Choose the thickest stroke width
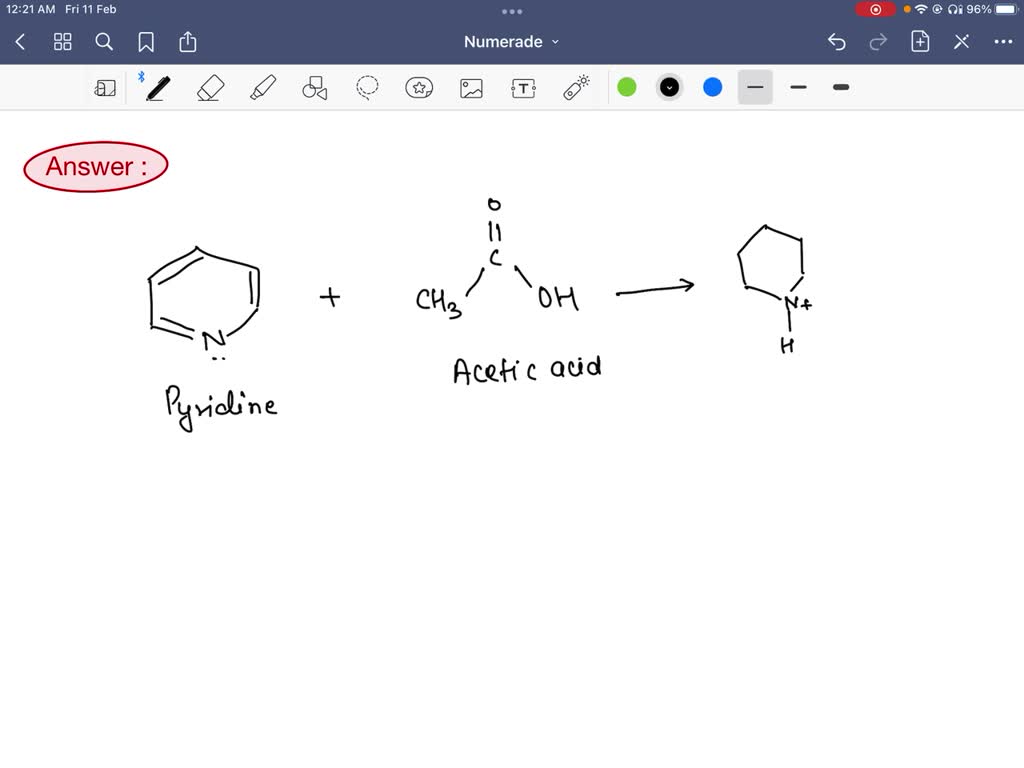Image resolution: width=1024 pixels, height=768 pixels. (x=840, y=87)
